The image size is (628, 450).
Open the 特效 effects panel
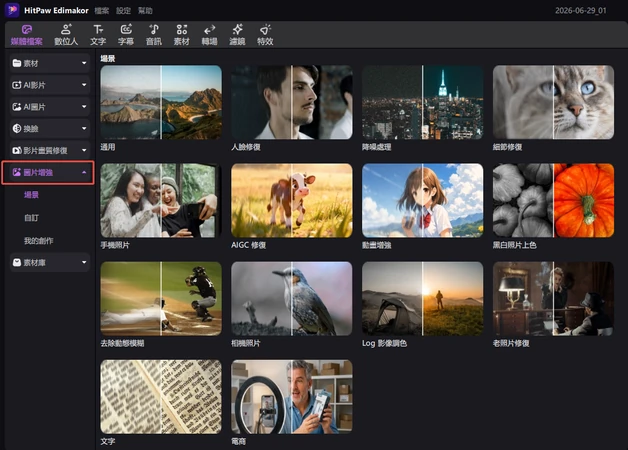(265, 34)
